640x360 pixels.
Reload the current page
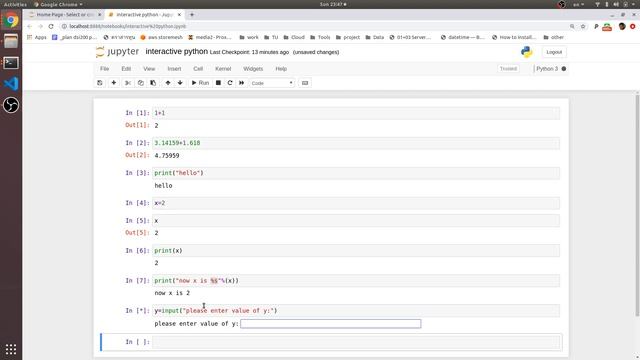coord(51,26)
